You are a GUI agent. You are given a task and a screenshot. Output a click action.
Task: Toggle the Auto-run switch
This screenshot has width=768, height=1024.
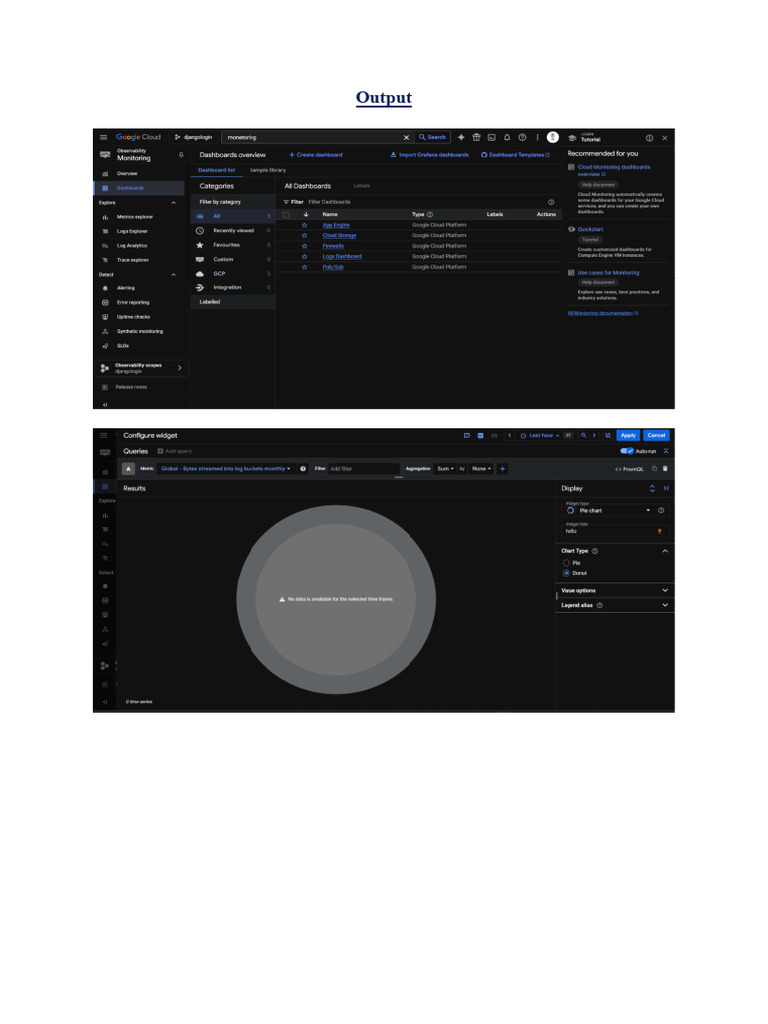[627, 451]
